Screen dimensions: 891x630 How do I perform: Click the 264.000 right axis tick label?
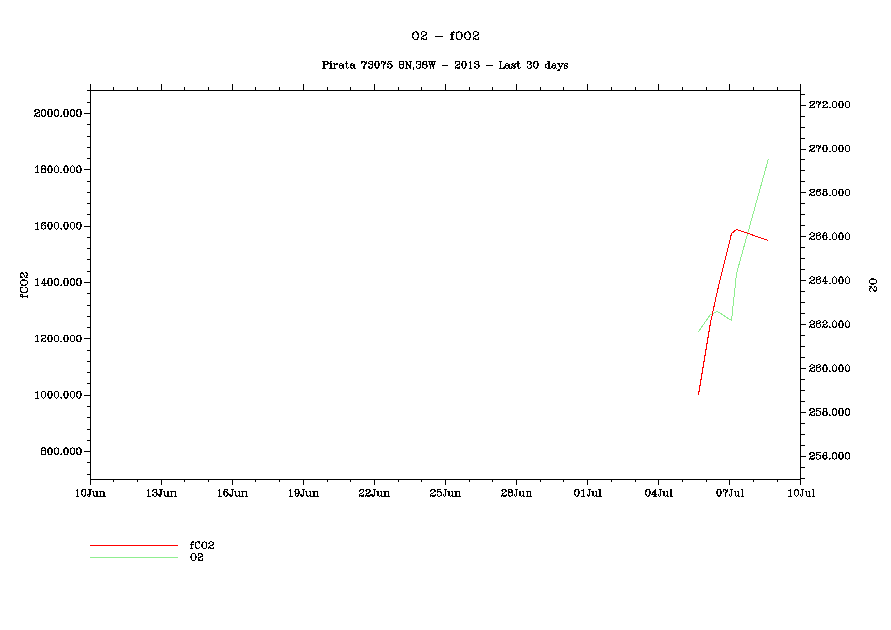[x=829, y=280]
